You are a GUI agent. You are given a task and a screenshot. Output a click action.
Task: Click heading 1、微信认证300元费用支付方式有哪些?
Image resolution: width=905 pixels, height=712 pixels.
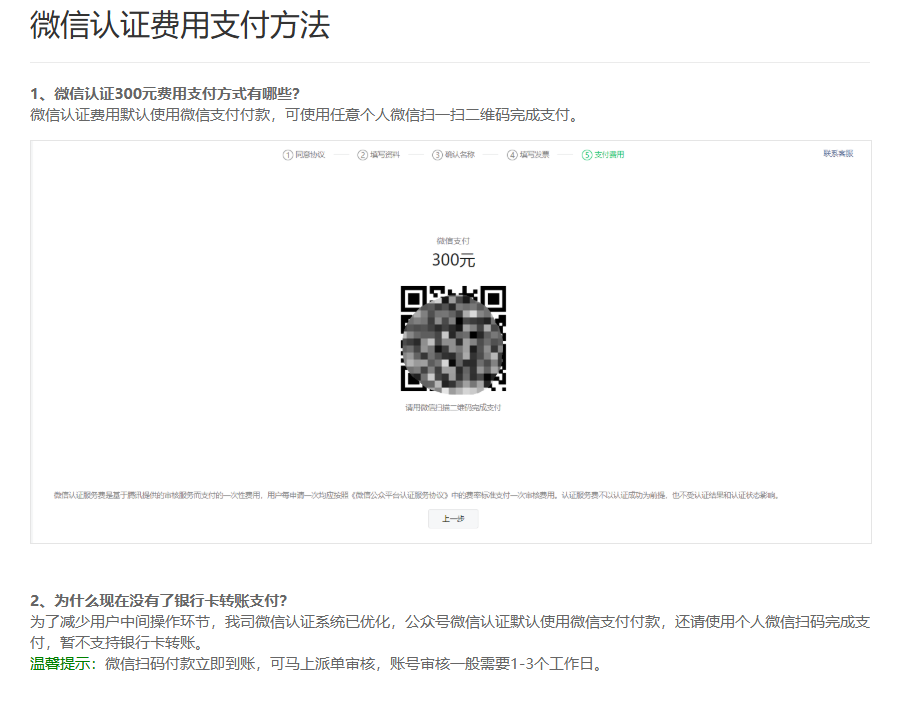pos(165,93)
